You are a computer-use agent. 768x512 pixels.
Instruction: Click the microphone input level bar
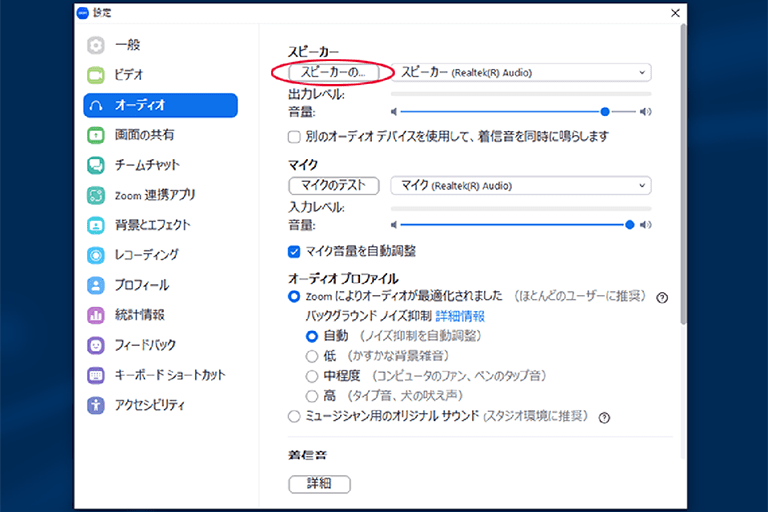(521, 209)
